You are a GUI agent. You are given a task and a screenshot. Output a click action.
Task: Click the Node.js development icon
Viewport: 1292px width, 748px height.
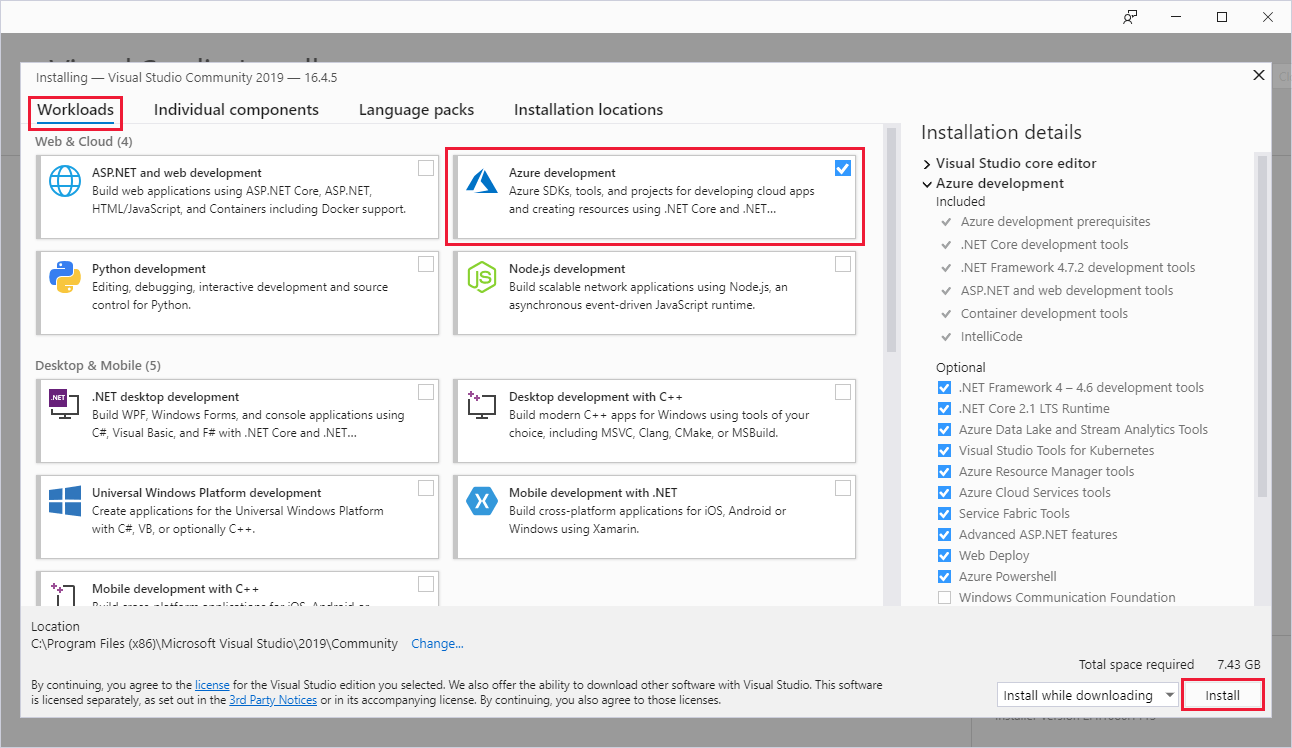coord(482,277)
